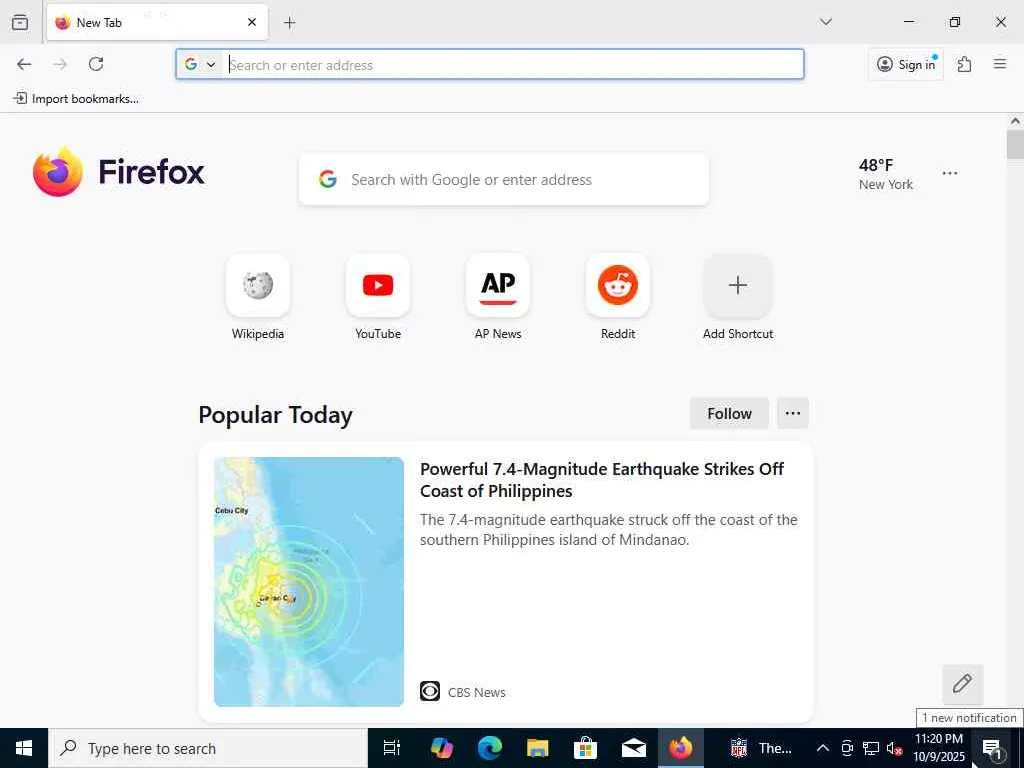
Task: Open muted volume tray icon
Action: [895, 748]
